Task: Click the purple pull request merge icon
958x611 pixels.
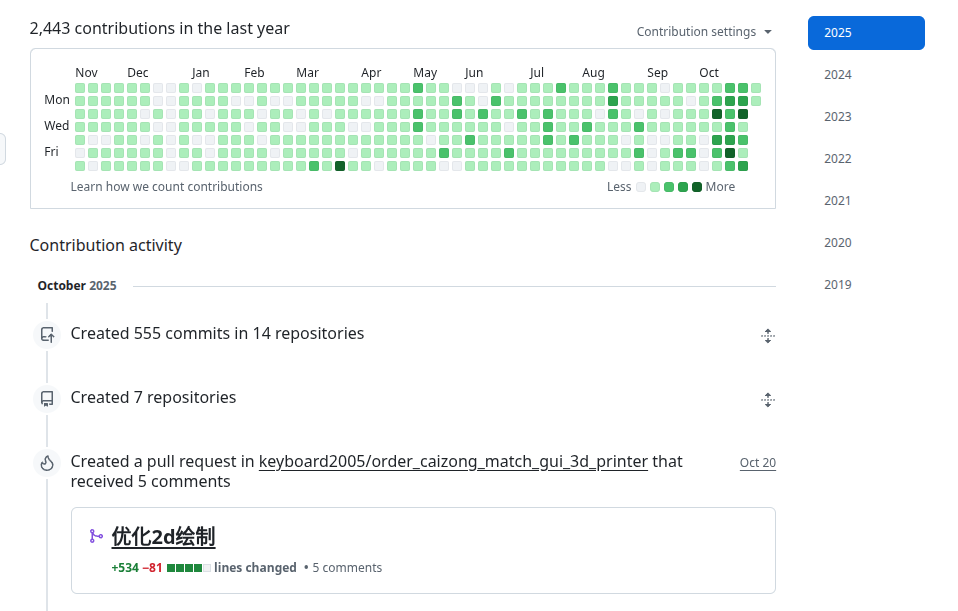Action: coord(96,537)
